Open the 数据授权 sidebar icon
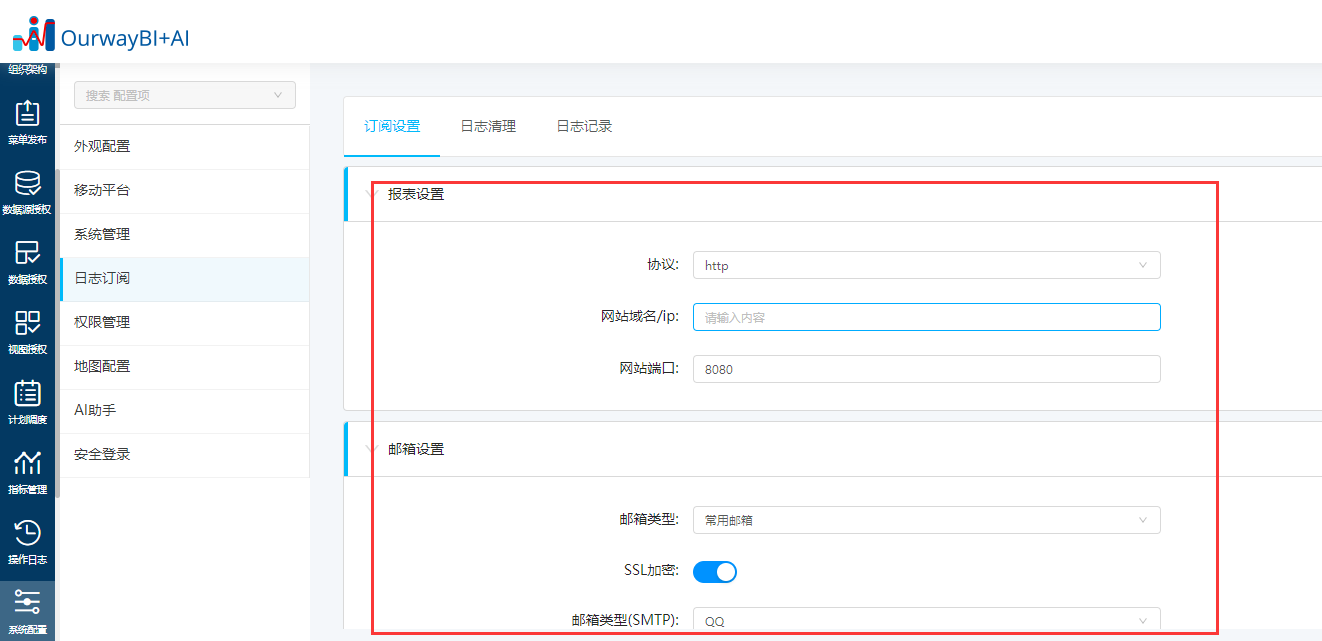1322x641 pixels. (27, 262)
